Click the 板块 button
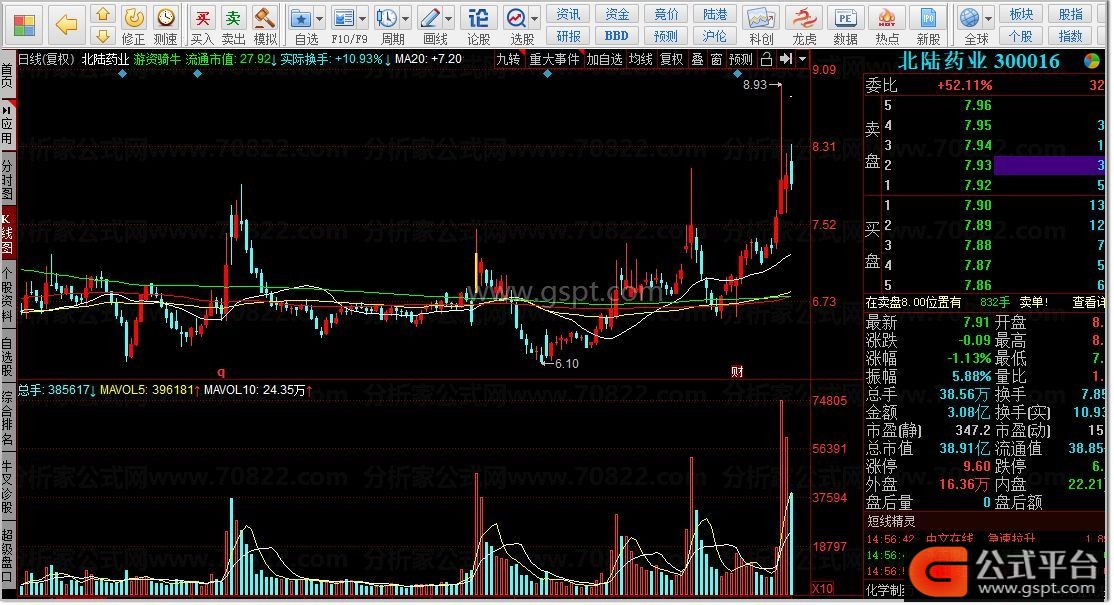Viewport: 1114px width, 605px height. click(1022, 14)
